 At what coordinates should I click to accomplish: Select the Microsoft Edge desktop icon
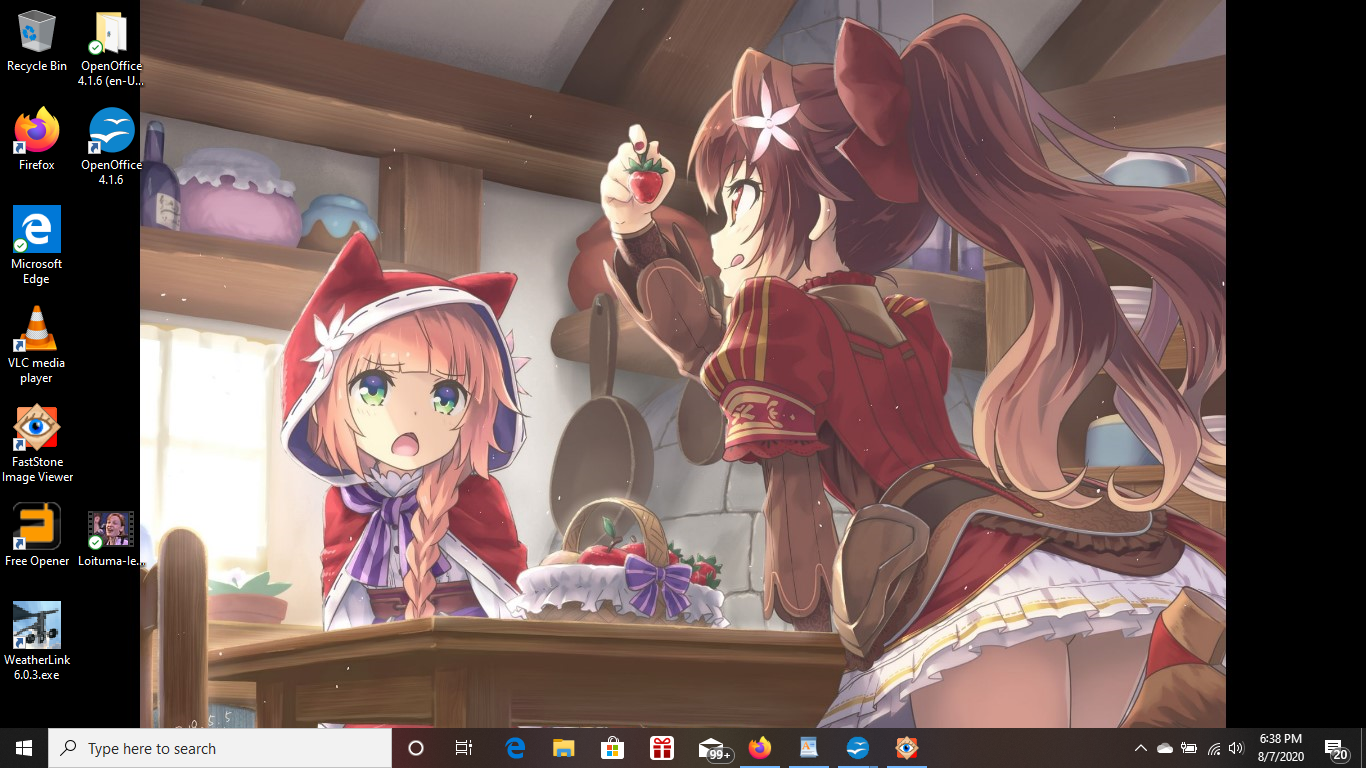pyautogui.click(x=37, y=246)
